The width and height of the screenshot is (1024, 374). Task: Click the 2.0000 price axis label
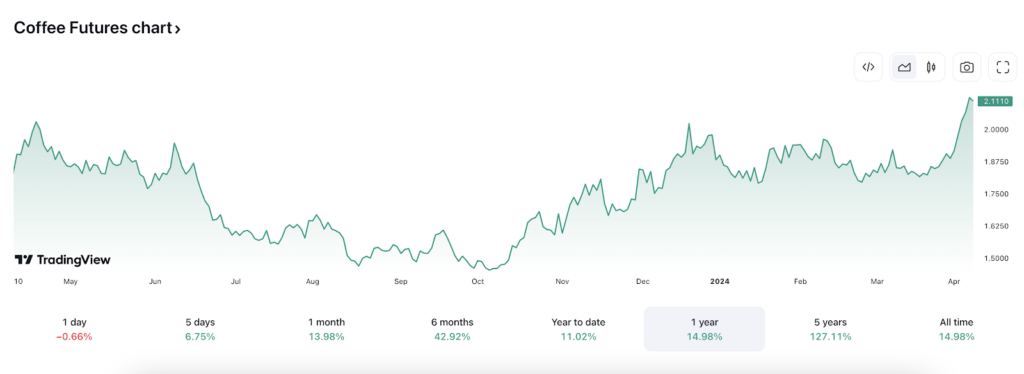996,129
